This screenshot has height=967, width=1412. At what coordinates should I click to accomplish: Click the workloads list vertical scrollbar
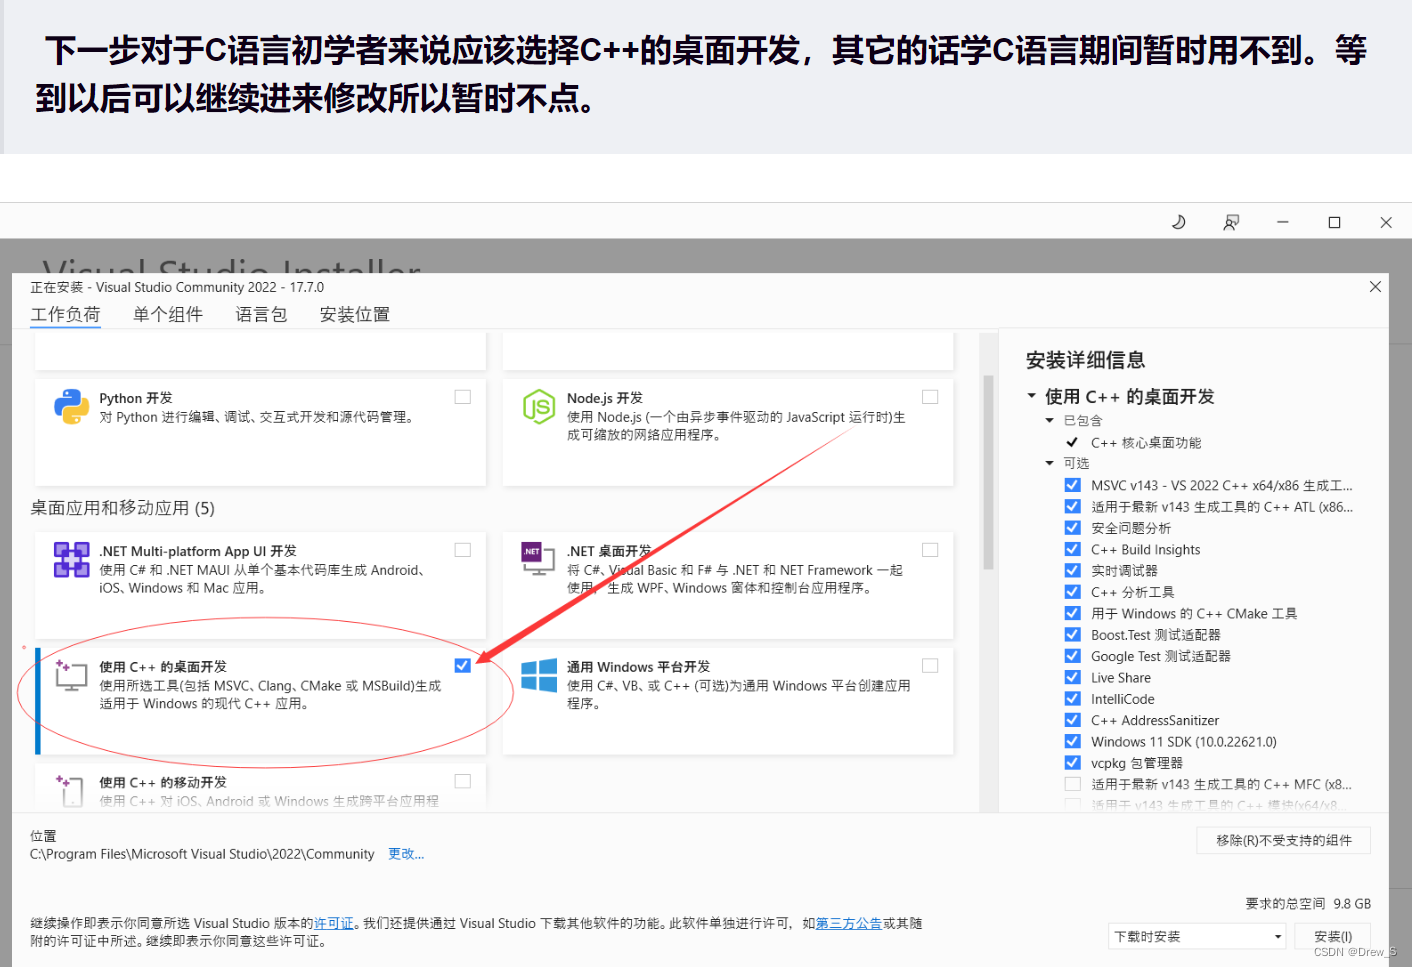pyautogui.click(x=988, y=472)
